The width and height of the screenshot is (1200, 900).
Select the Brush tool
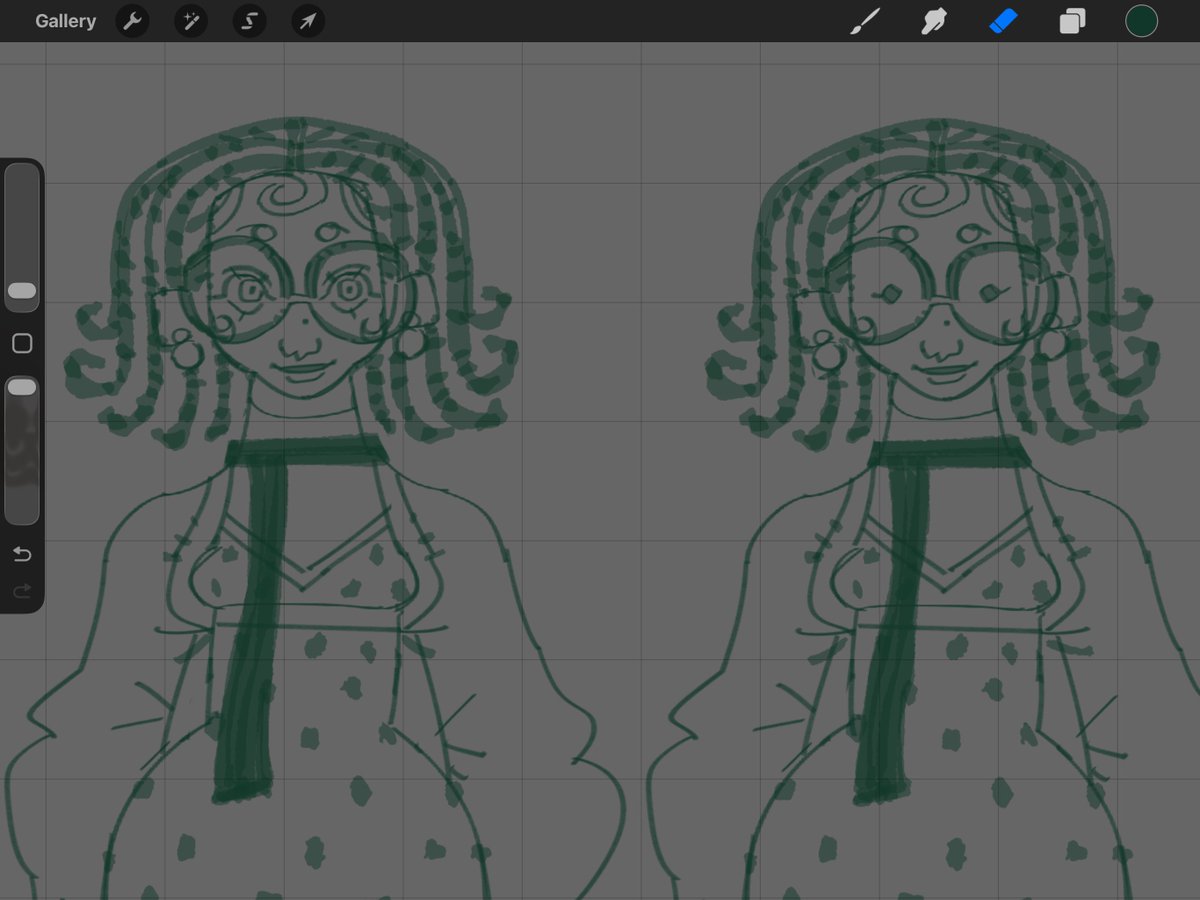(864, 21)
